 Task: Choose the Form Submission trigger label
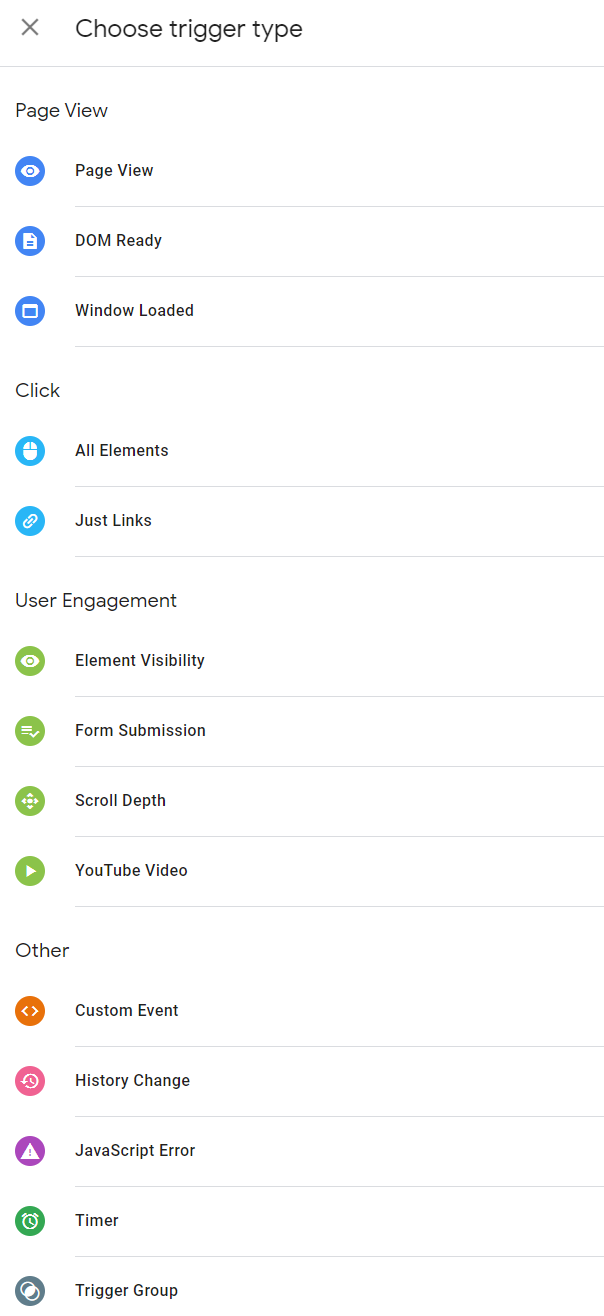pos(140,731)
